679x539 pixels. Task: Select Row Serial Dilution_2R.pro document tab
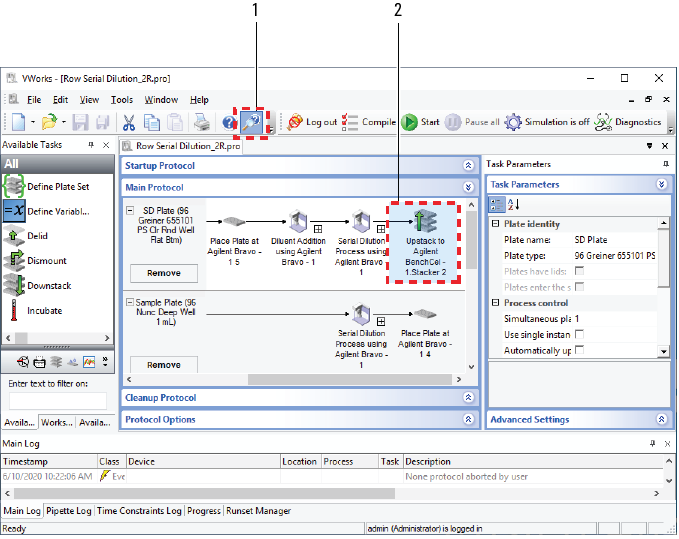tap(182, 146)
